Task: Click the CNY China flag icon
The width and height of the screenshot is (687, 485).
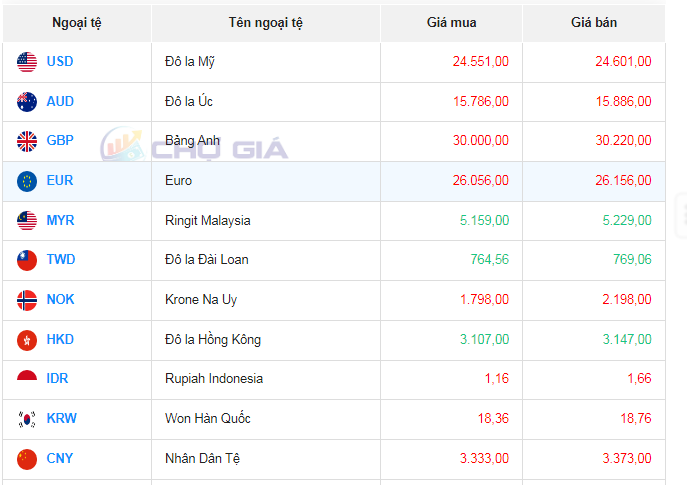Action: coord(27,459)
